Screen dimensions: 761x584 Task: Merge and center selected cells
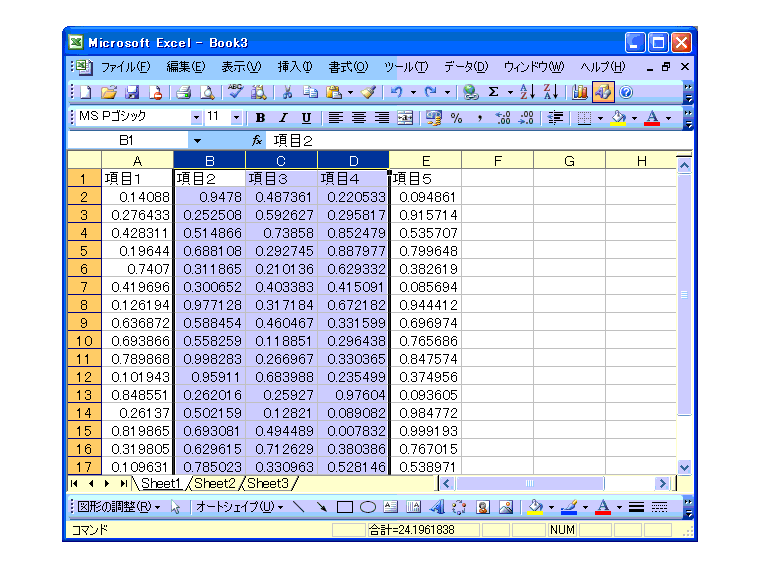405,118
